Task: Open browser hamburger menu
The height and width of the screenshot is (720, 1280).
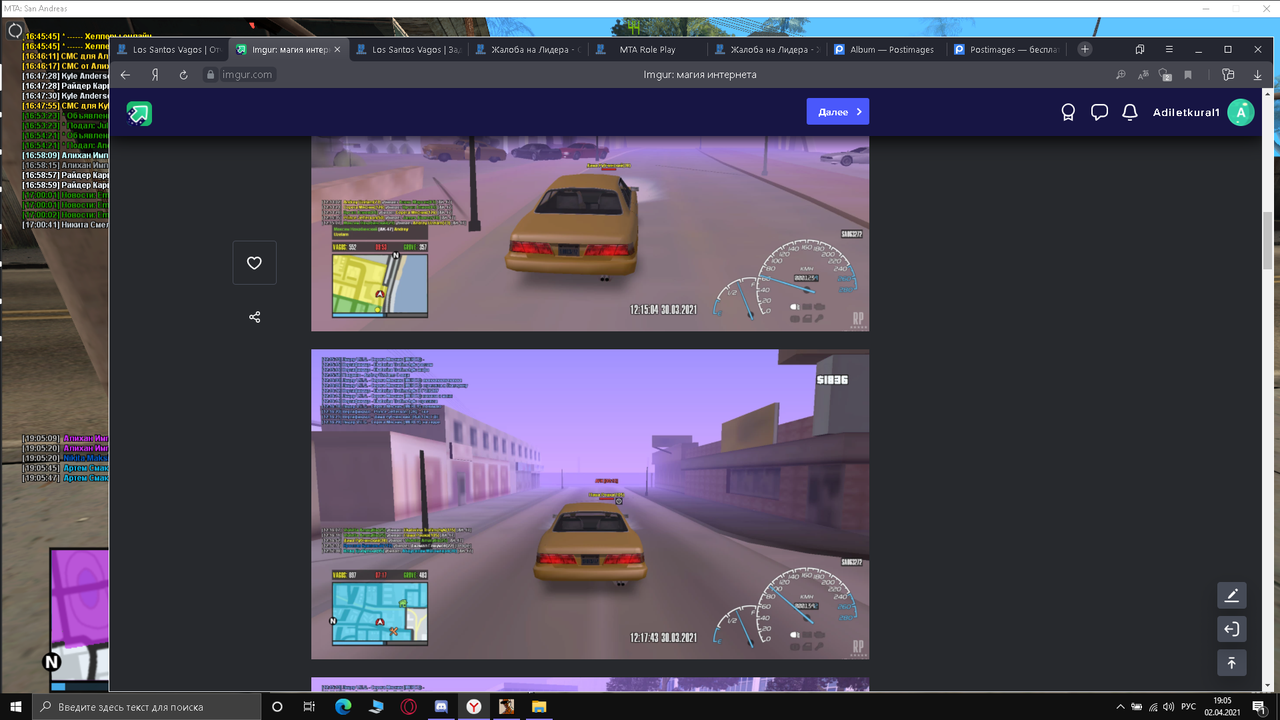Action: point(1169,49)
